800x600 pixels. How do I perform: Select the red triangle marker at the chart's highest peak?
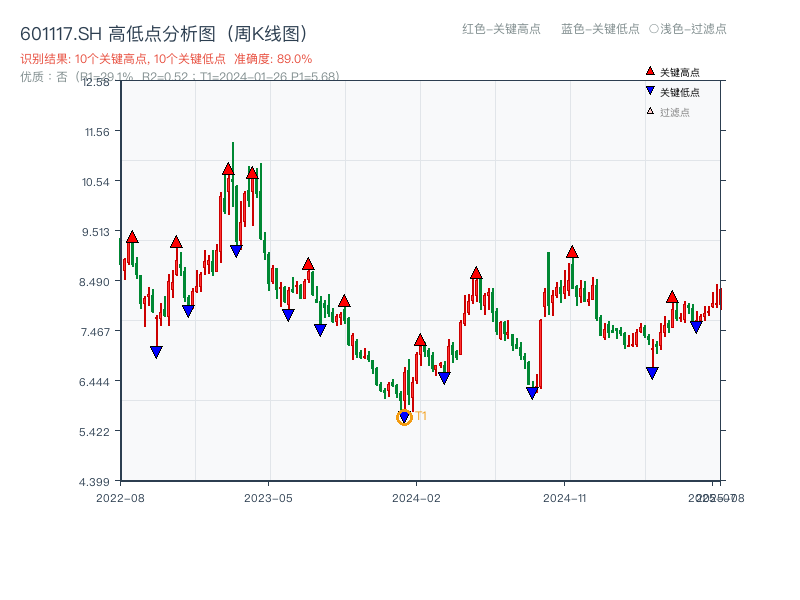(x=227, y=169)
